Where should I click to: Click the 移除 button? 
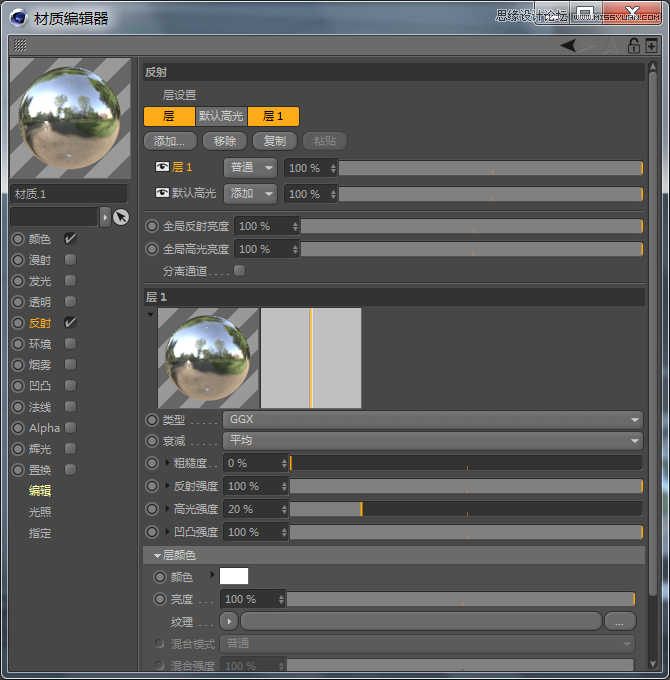click(225, 141)
